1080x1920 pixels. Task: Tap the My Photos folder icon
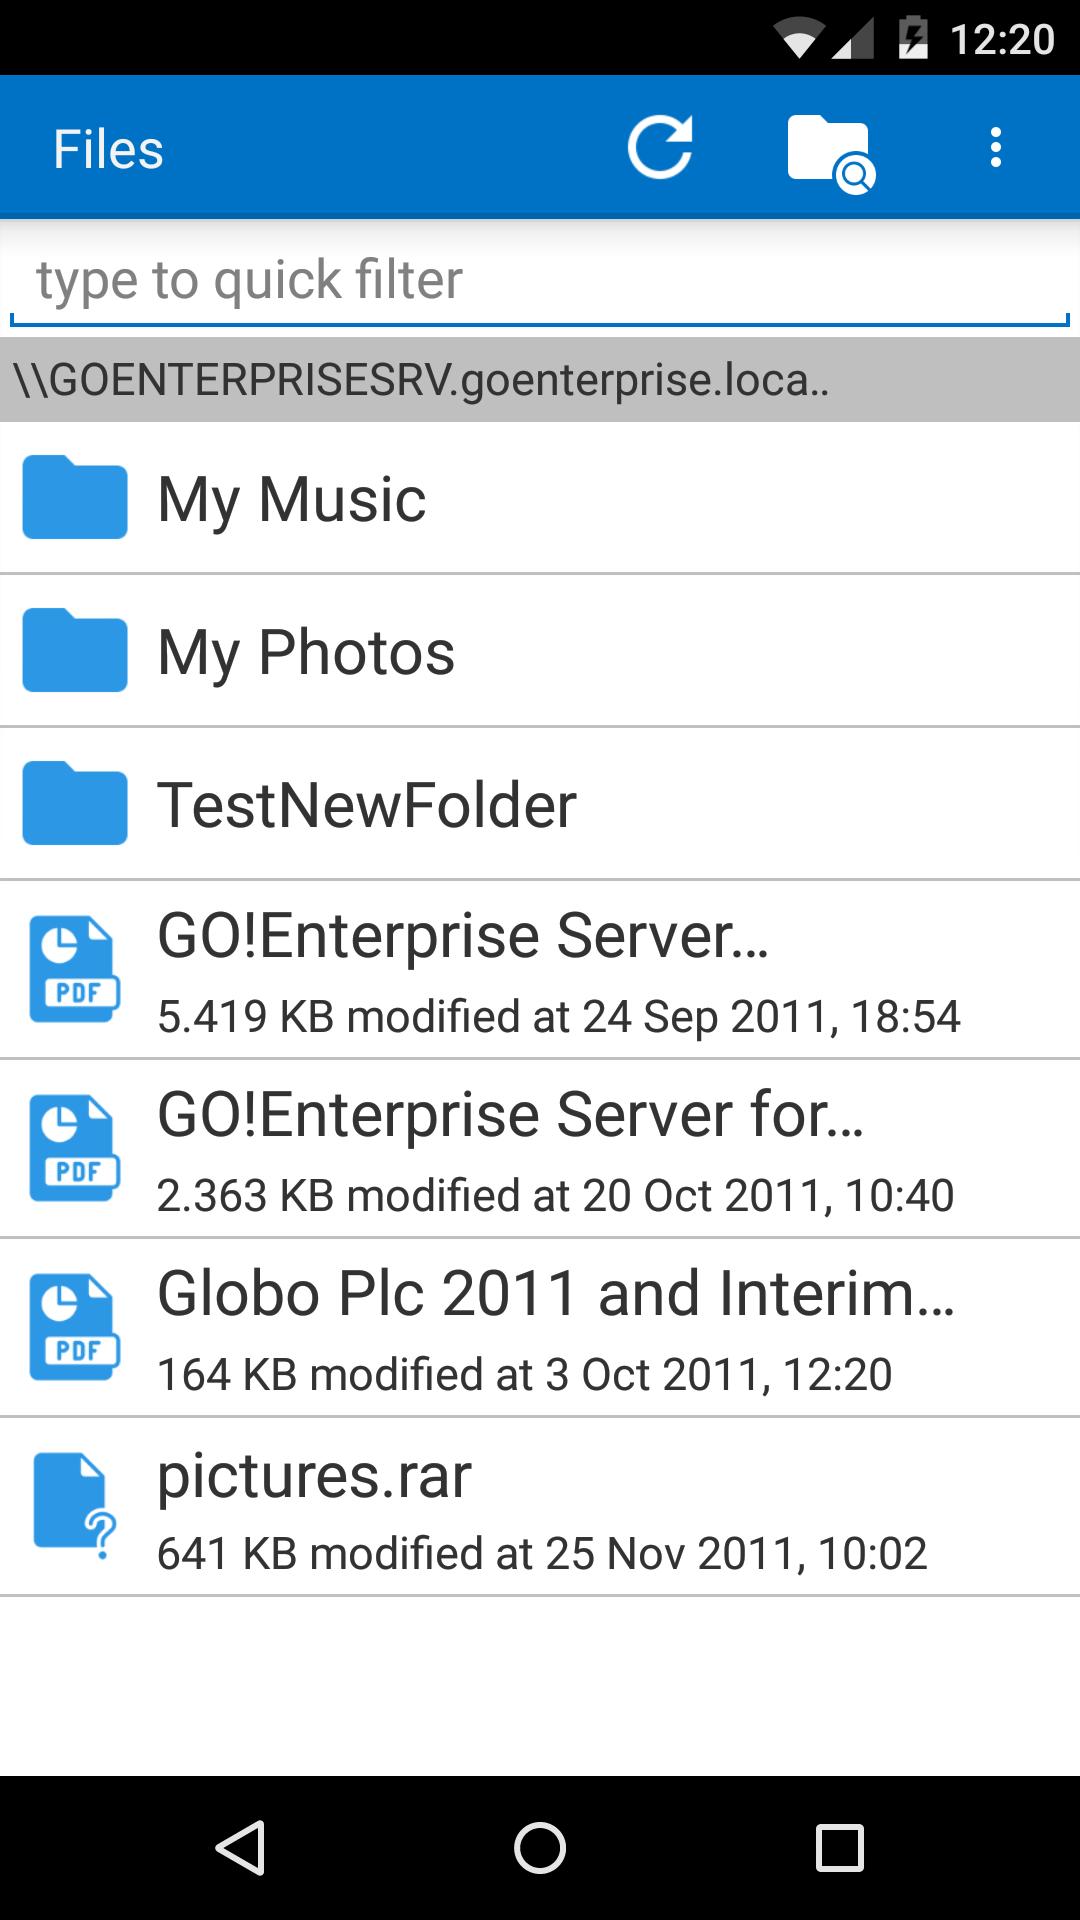[x=74, y=651]
